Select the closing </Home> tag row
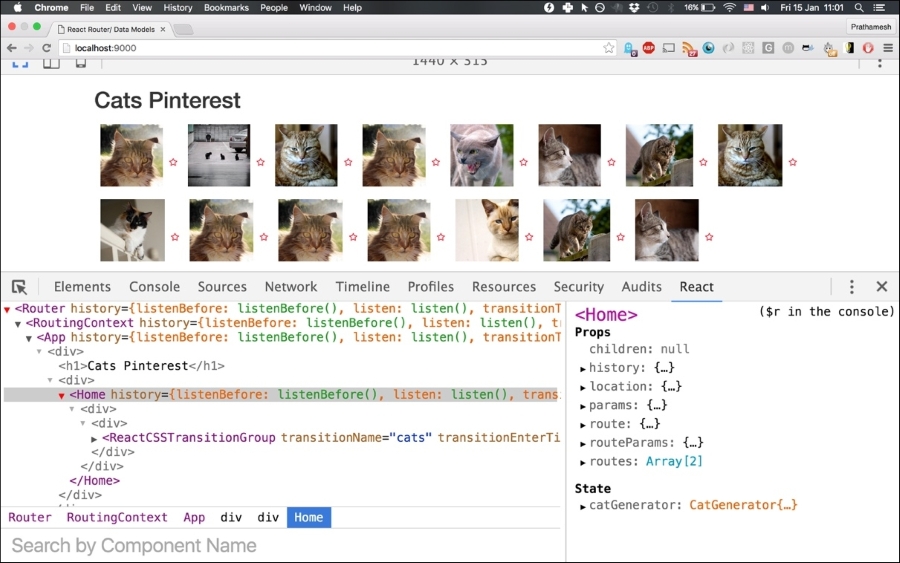The image size is (900, 563). (x=95, y=480)
